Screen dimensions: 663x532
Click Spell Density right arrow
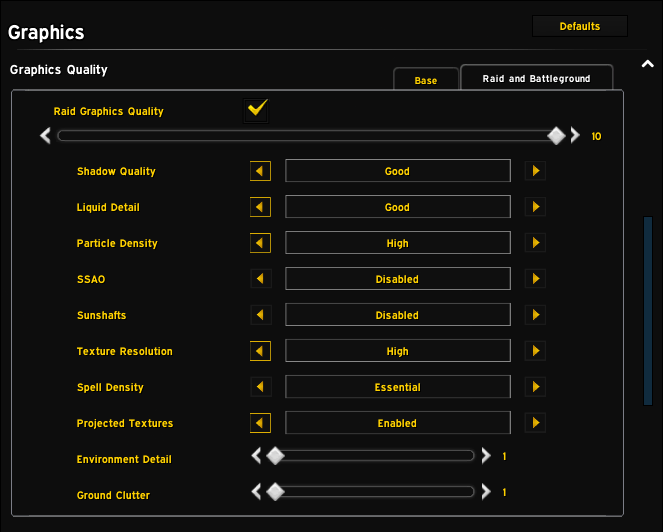click(x=535, y=387)
